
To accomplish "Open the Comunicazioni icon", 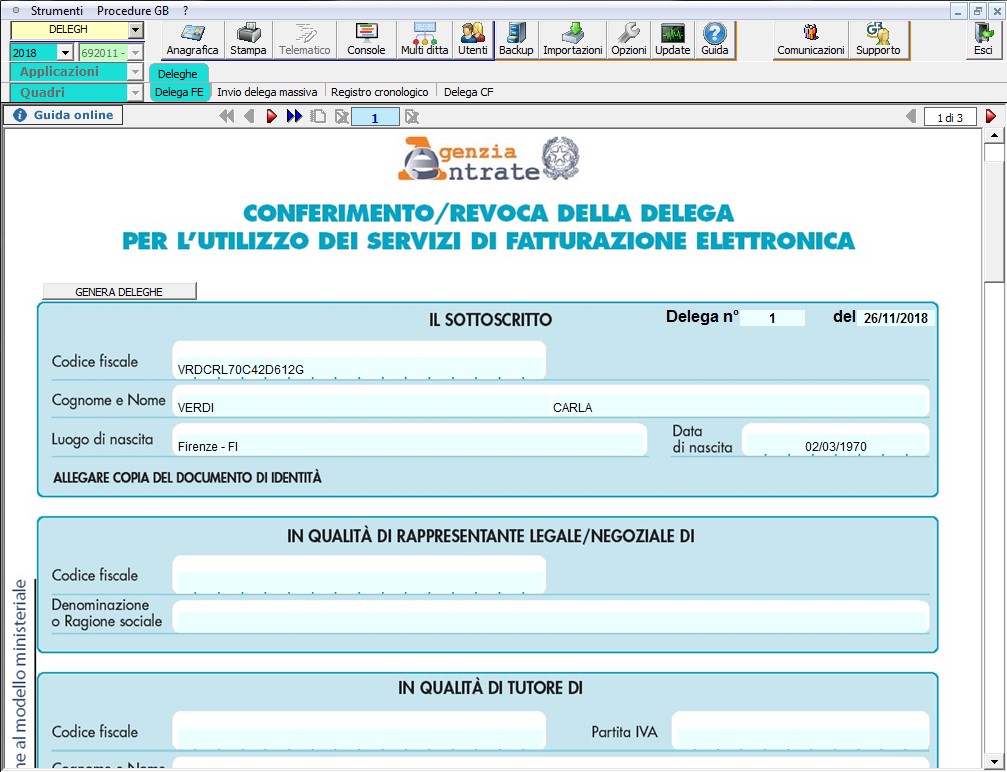I will (x=810, y=40).
